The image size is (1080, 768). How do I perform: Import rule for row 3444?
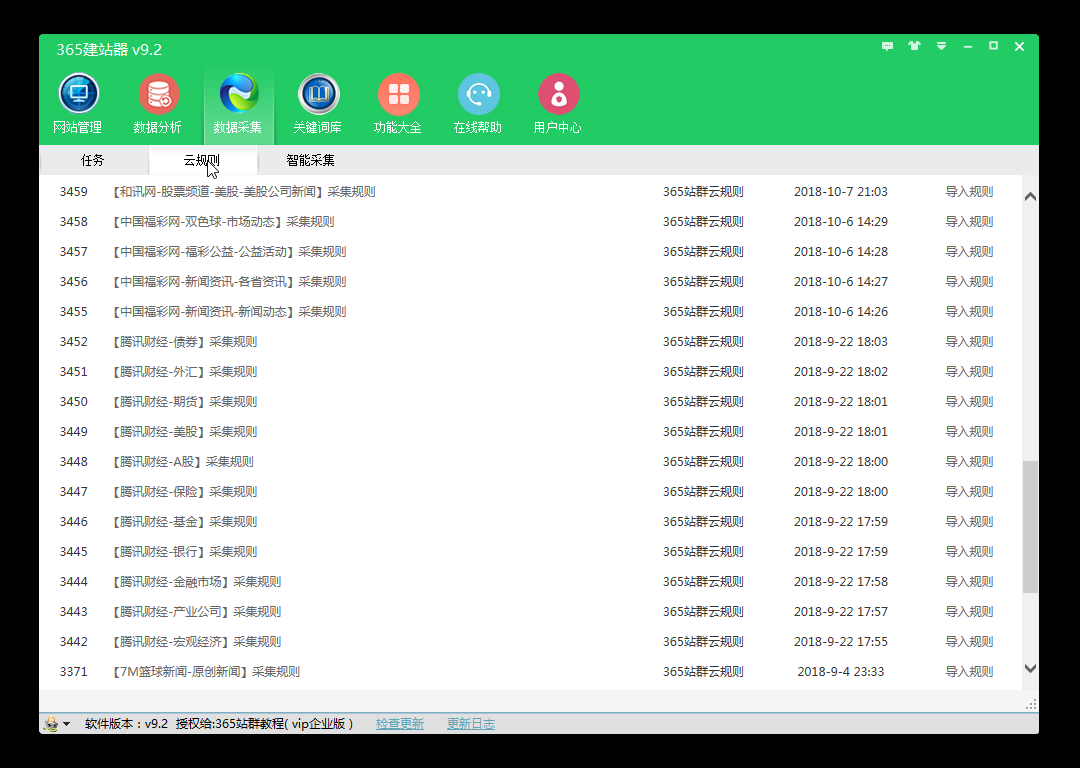pos(969,582)
